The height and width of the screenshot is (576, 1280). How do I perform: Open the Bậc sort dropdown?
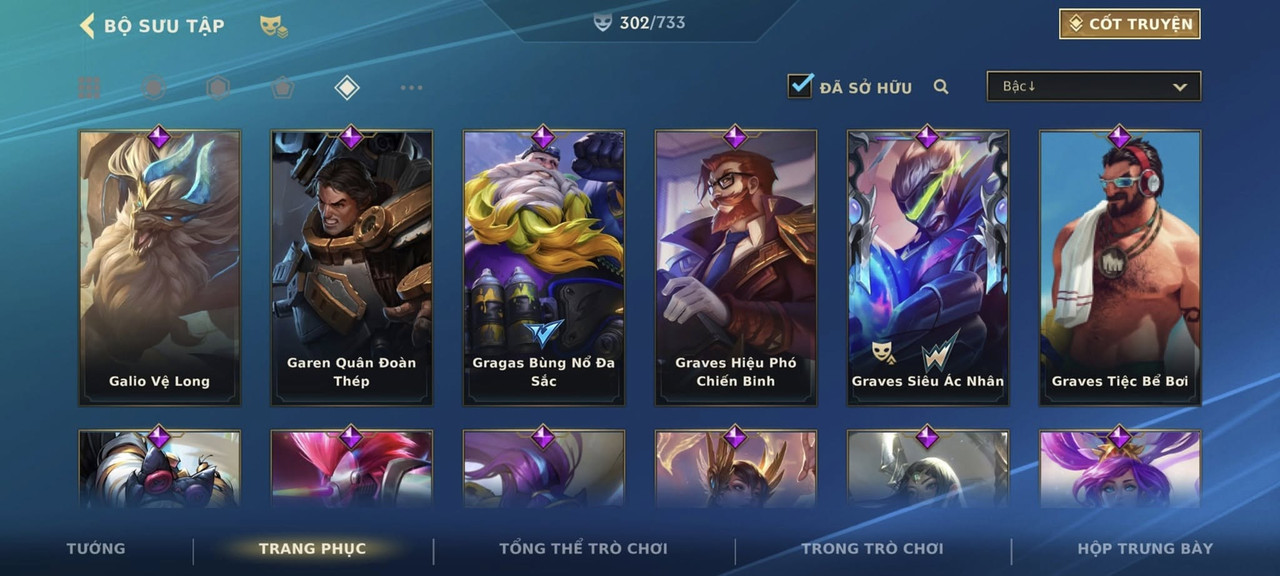pos(1094,87)
